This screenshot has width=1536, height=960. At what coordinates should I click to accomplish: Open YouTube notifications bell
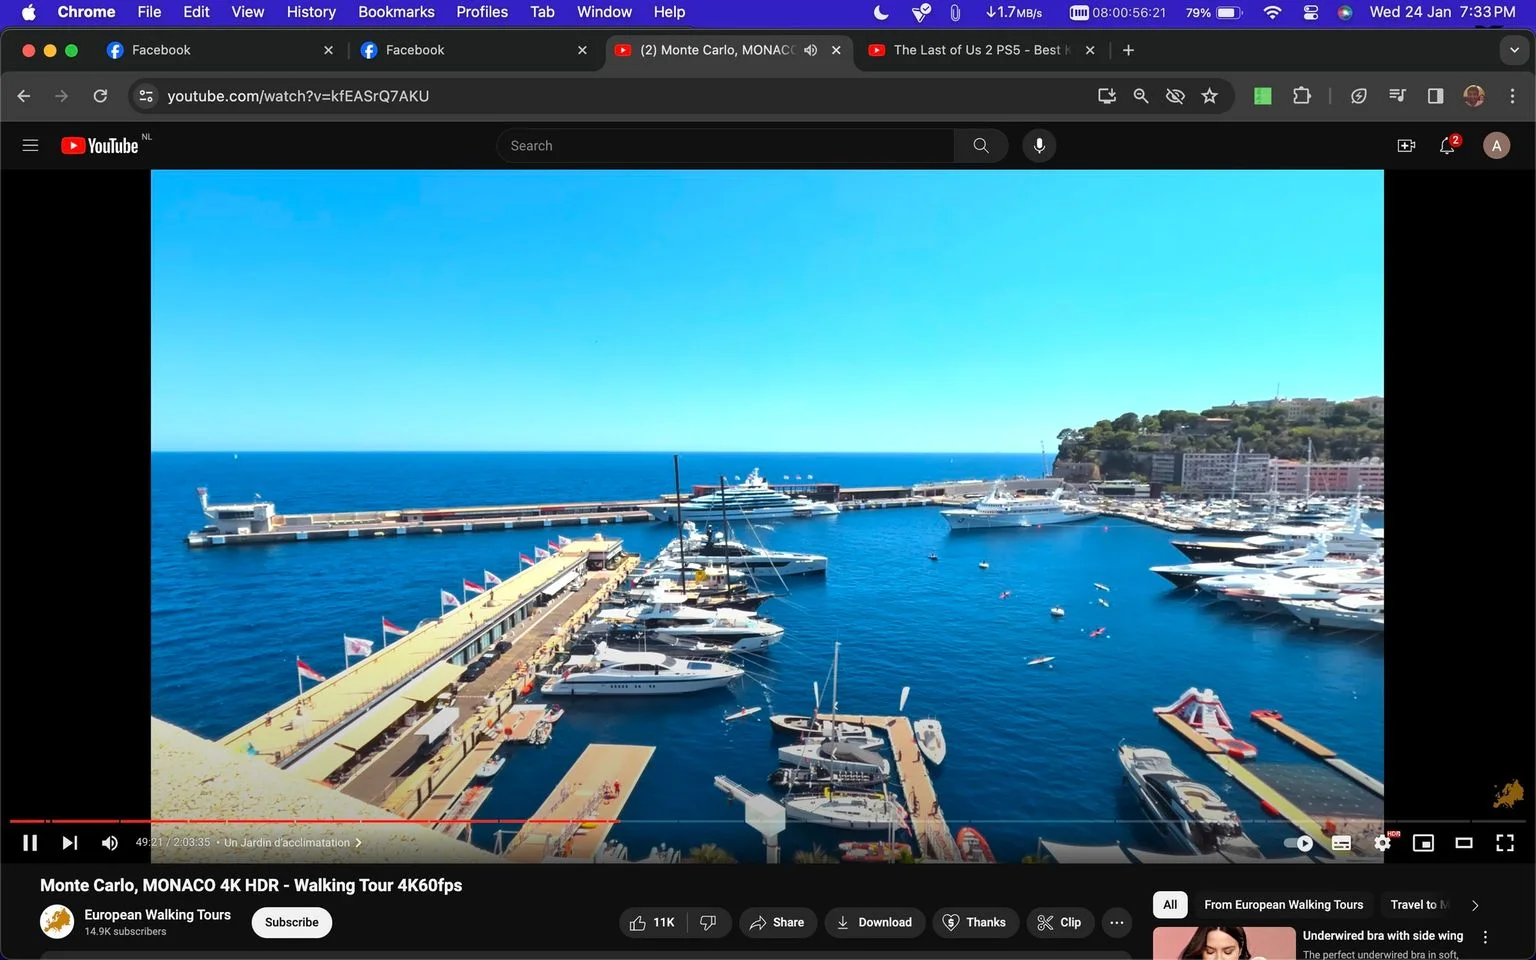1447,146
